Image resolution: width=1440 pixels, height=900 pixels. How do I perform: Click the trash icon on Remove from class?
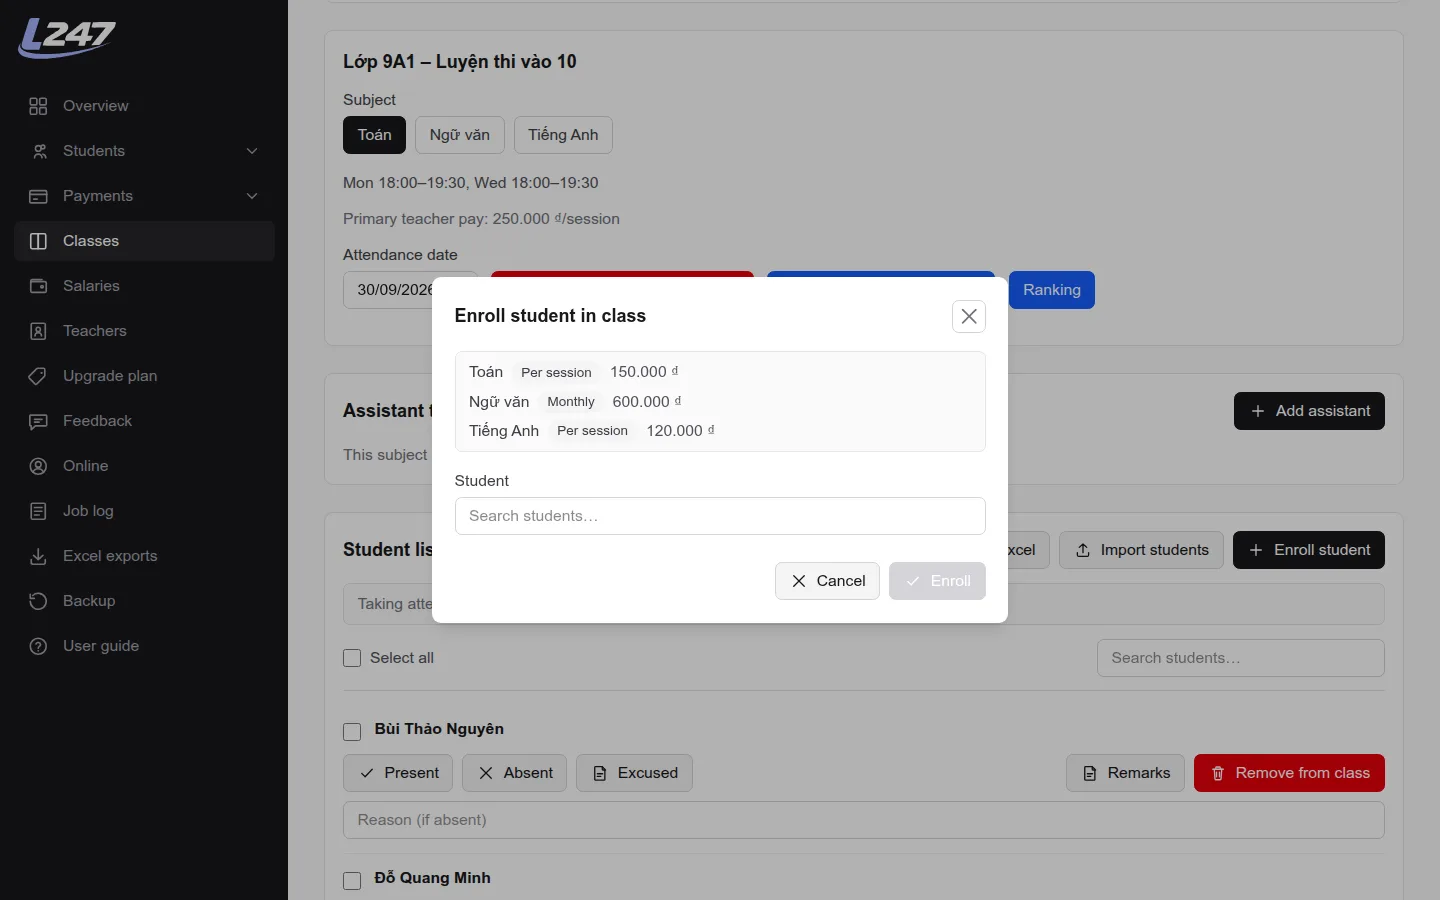tap(1218, 773)
